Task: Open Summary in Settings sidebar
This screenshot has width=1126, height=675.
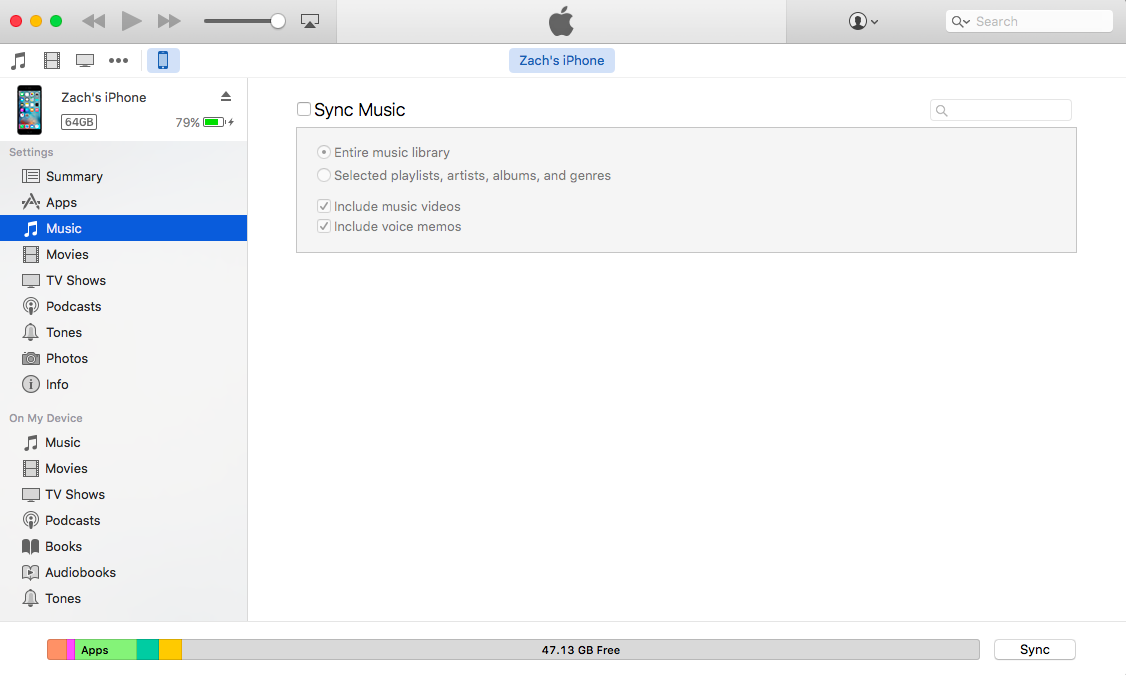Action: [x=124, y=176]
